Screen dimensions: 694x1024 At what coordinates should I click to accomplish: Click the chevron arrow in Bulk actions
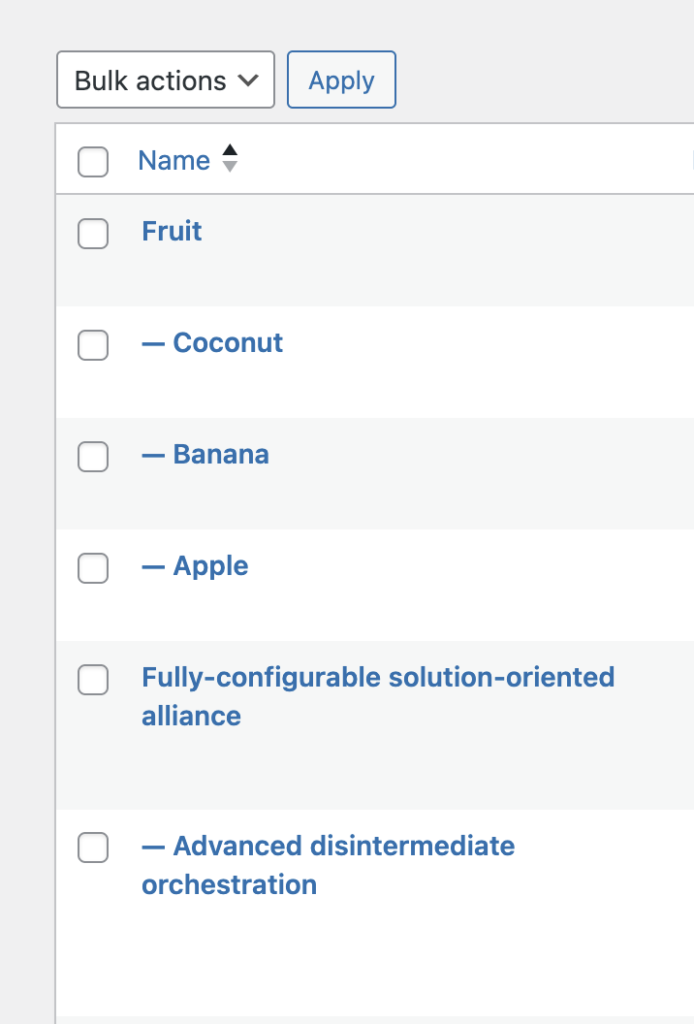(249, 81)
